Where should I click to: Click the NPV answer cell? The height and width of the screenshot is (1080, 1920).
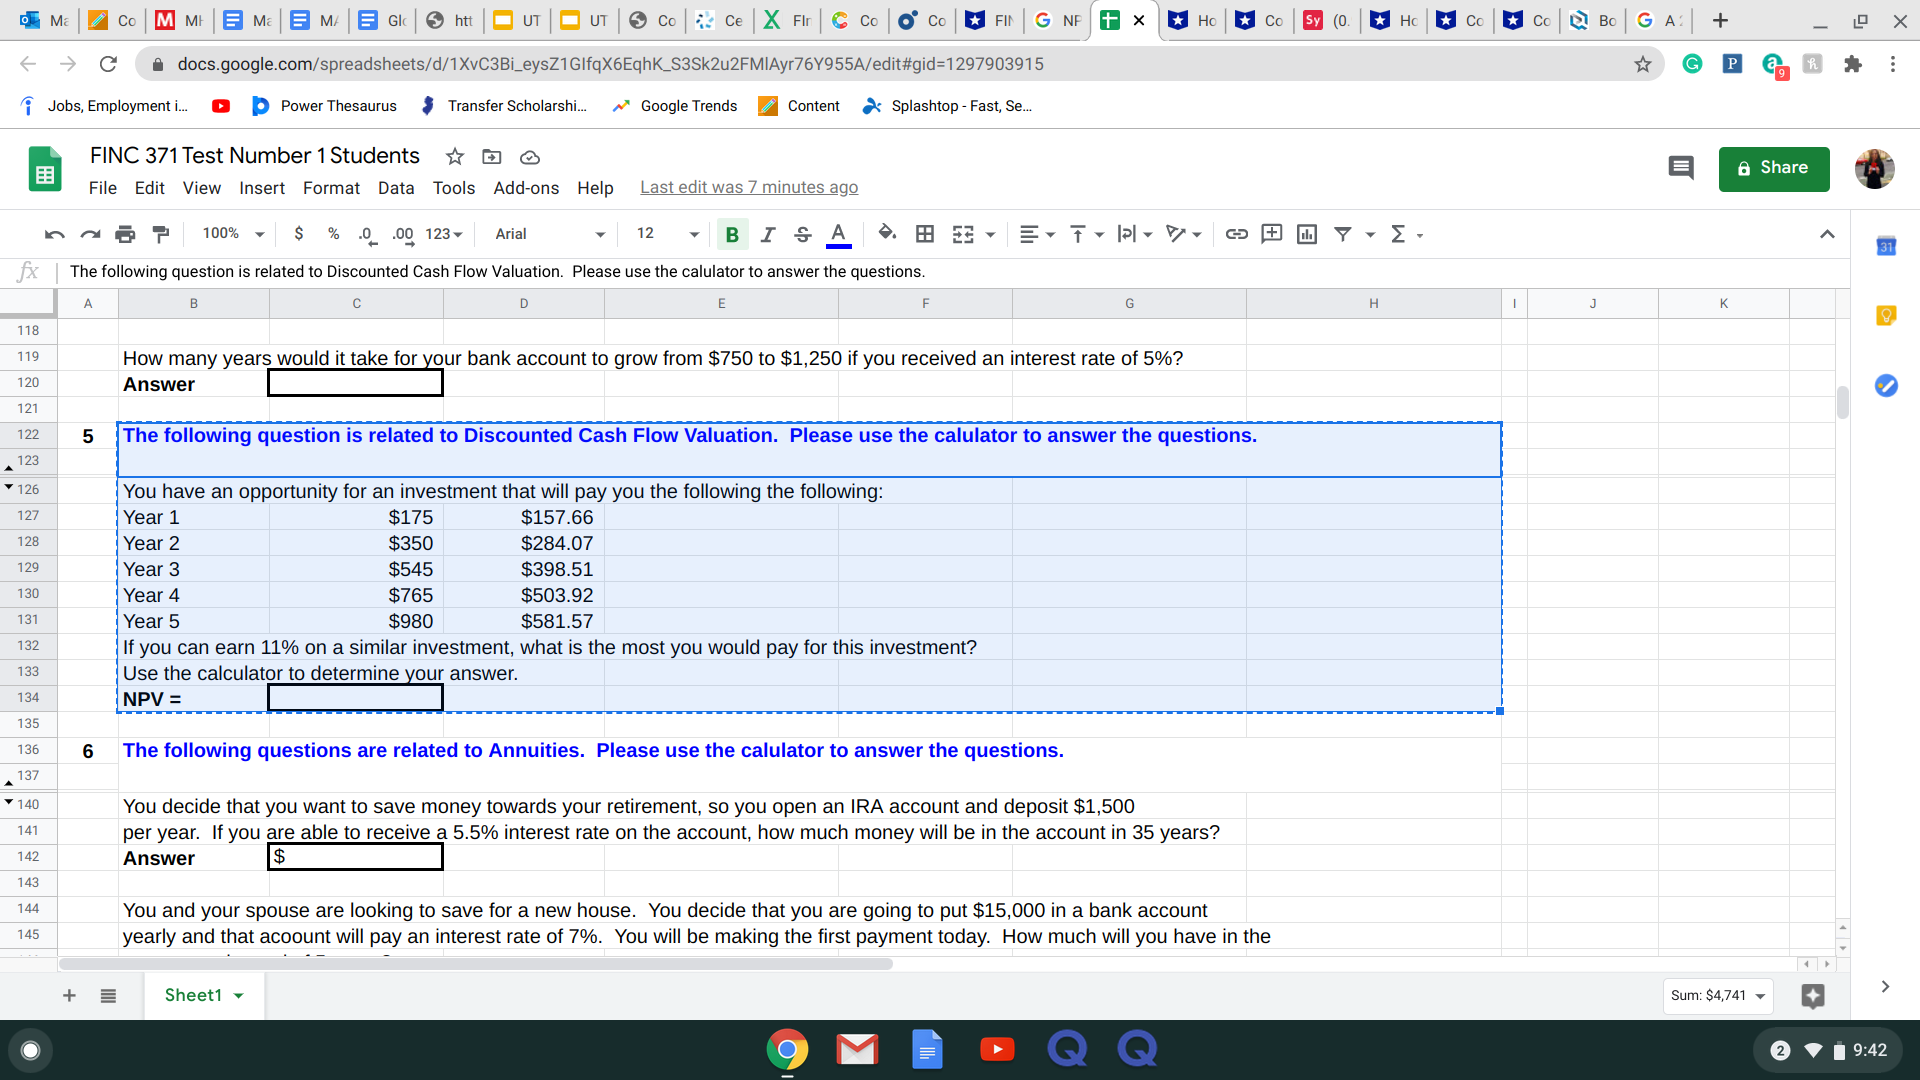[x=355, y=698]
